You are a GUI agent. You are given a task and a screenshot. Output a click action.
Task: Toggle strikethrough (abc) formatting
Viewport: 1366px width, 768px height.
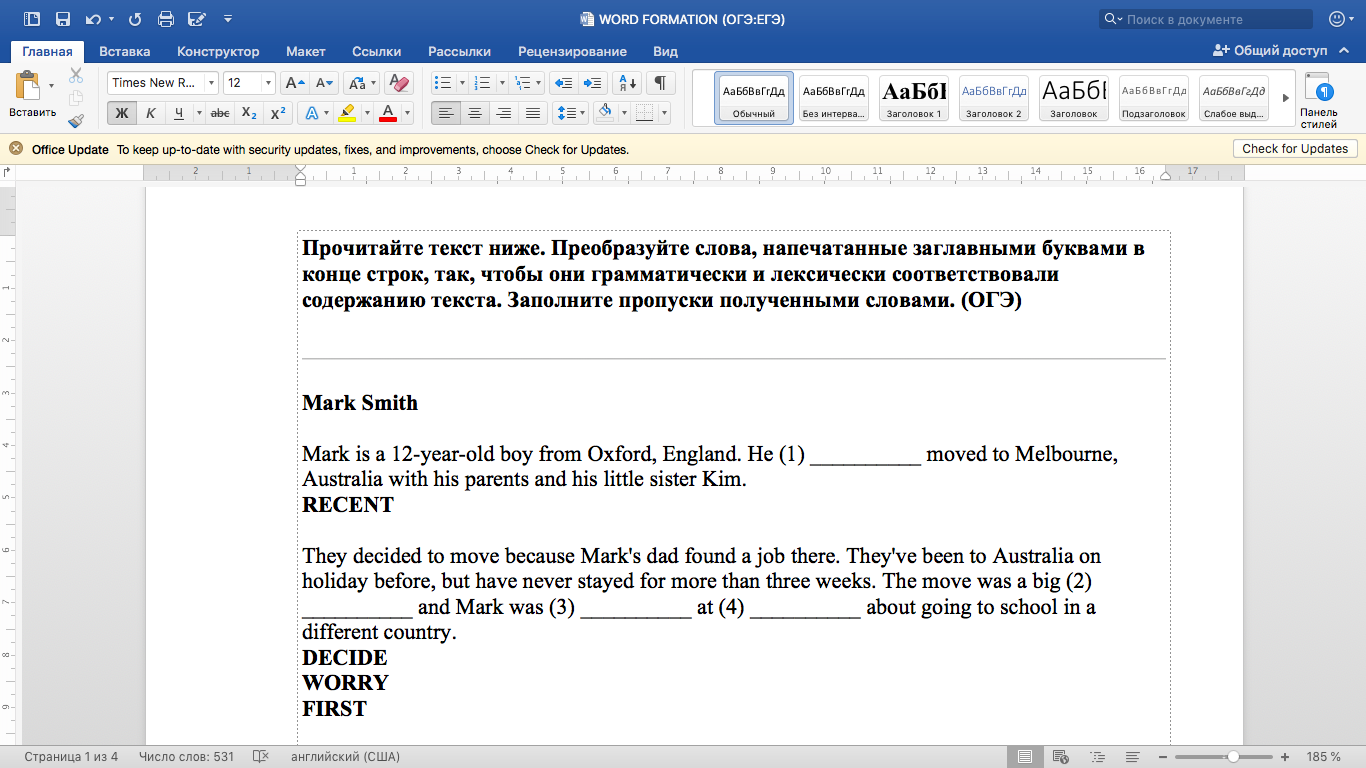(220, 113)
